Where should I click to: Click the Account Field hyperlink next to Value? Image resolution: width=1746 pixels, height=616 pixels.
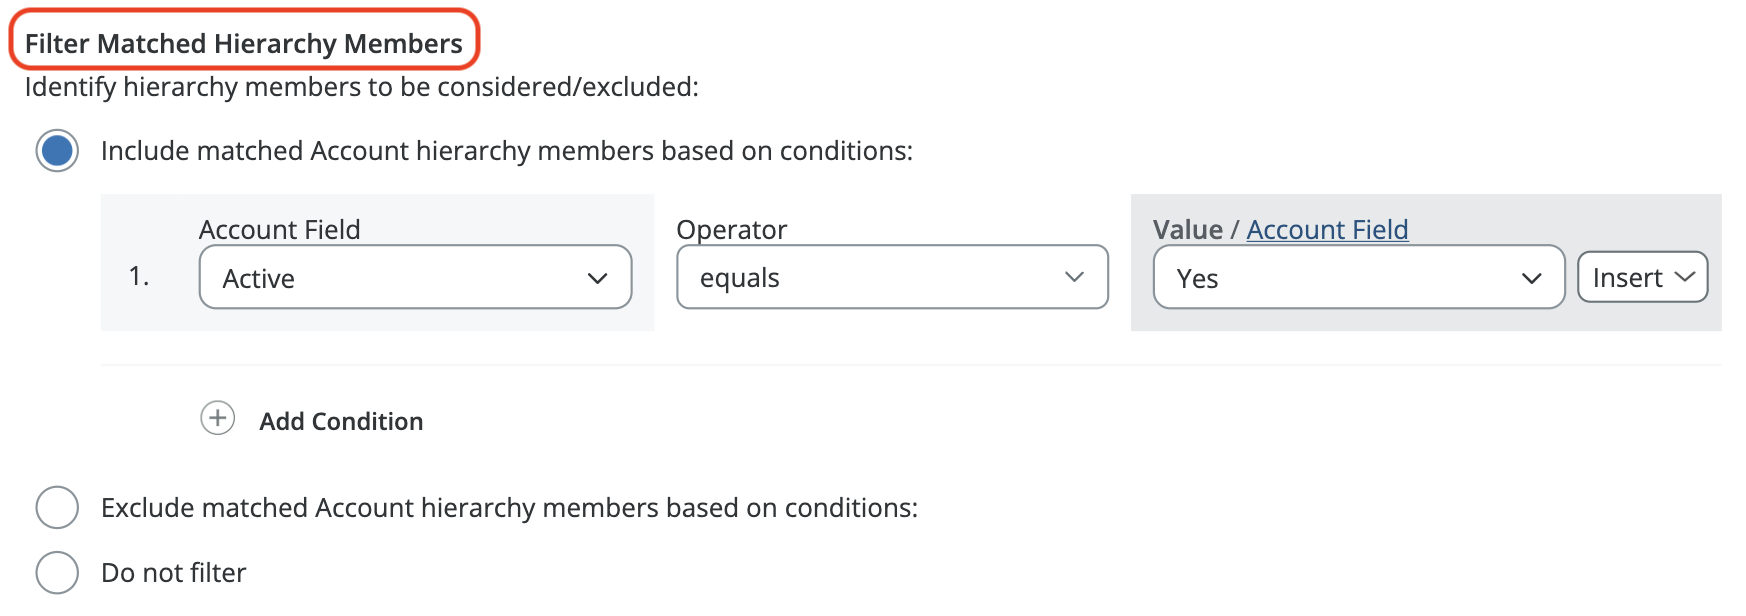click(x=1327, y=230)
